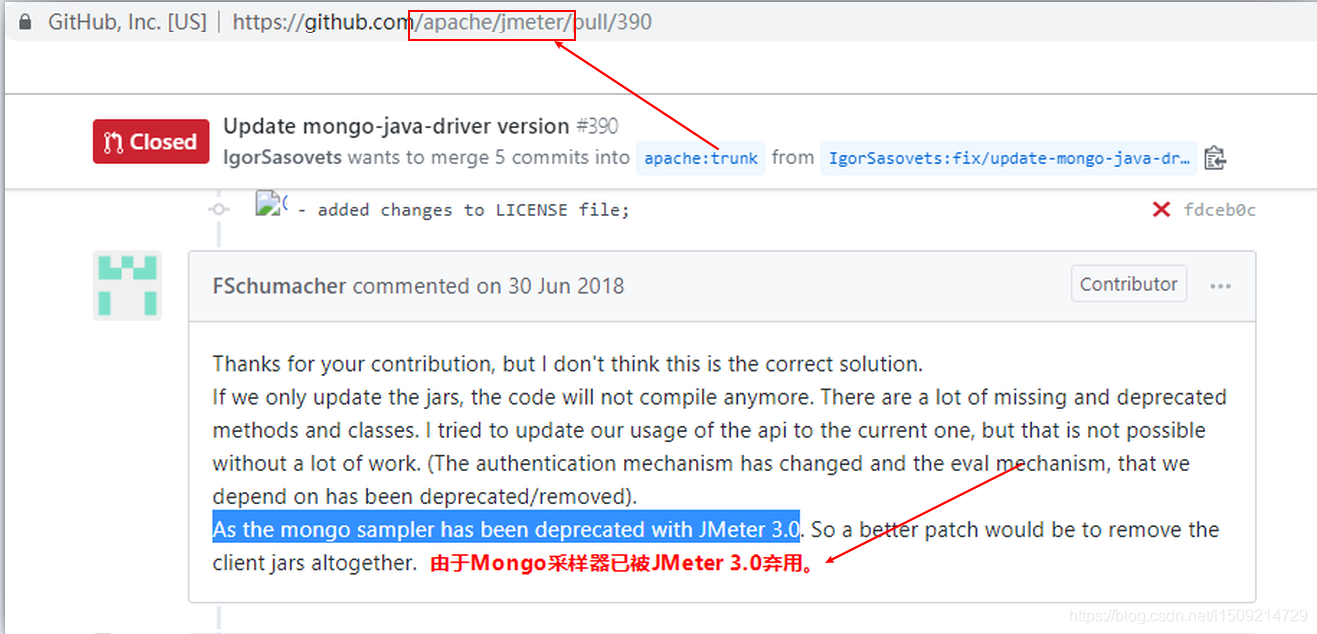Click the commit author avatar image

point(272,205)
